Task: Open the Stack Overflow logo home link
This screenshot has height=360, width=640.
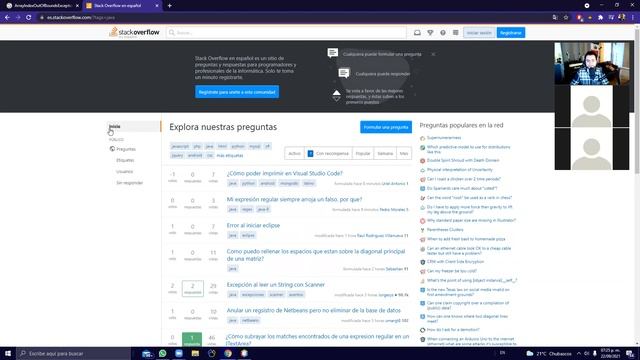Action: coord(134,32)
